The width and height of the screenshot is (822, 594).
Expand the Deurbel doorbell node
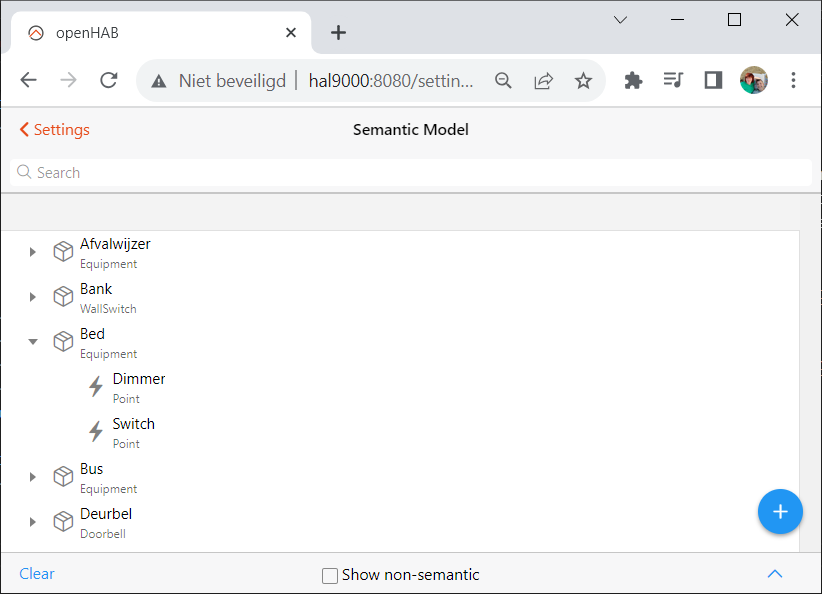[33, 522]
